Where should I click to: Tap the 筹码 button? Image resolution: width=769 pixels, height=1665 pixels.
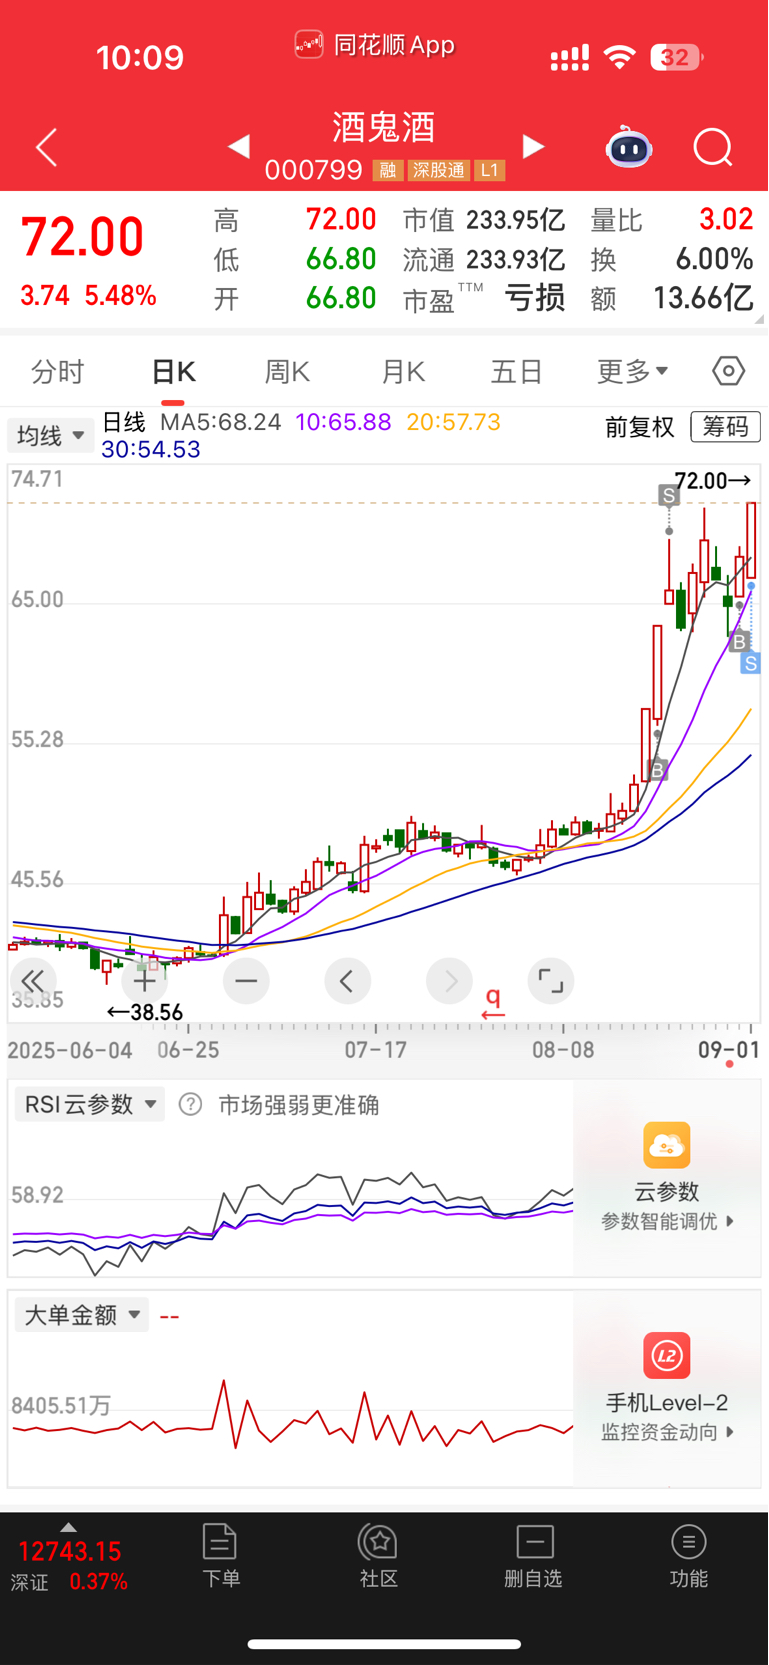(x=725, y=427)
